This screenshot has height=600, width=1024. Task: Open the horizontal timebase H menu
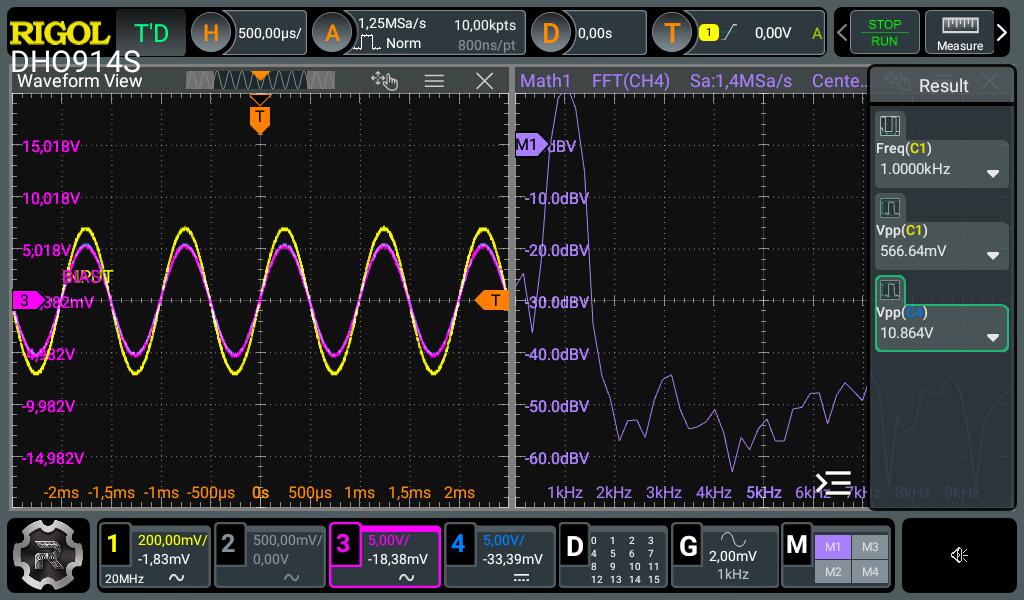tap(210, 32)
